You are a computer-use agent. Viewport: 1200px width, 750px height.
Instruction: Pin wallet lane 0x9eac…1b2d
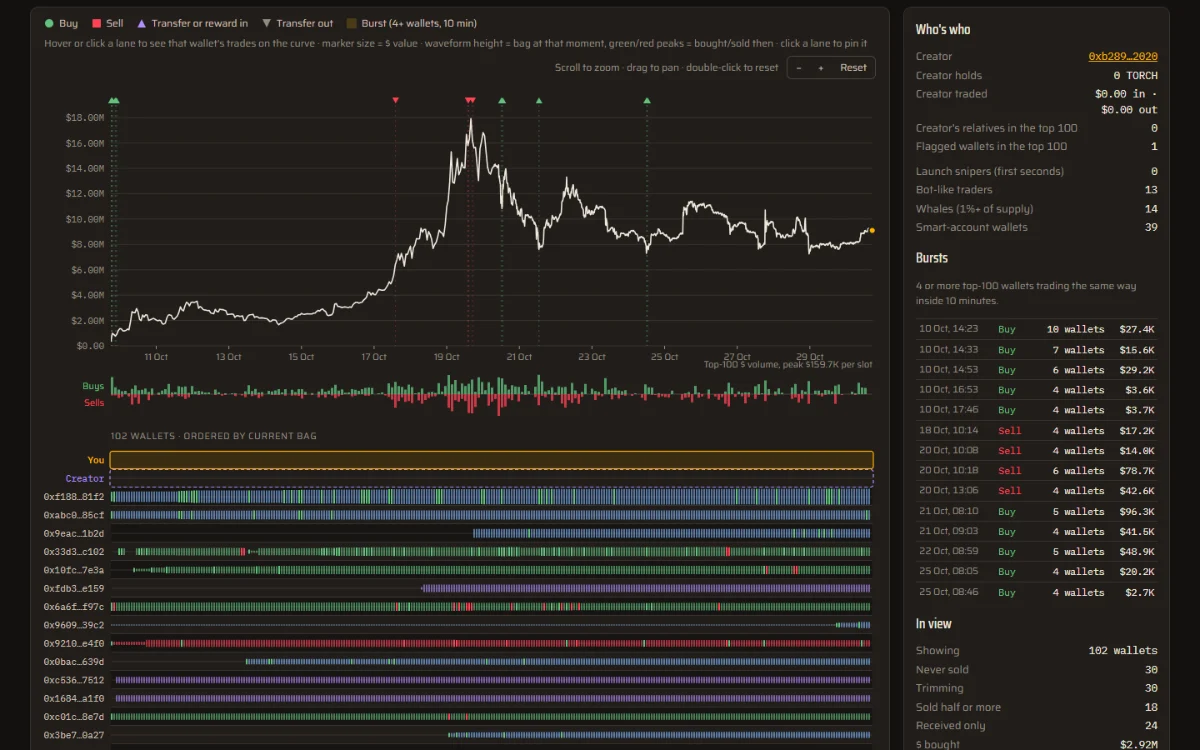pyautogui.click(x=491, y=533)
